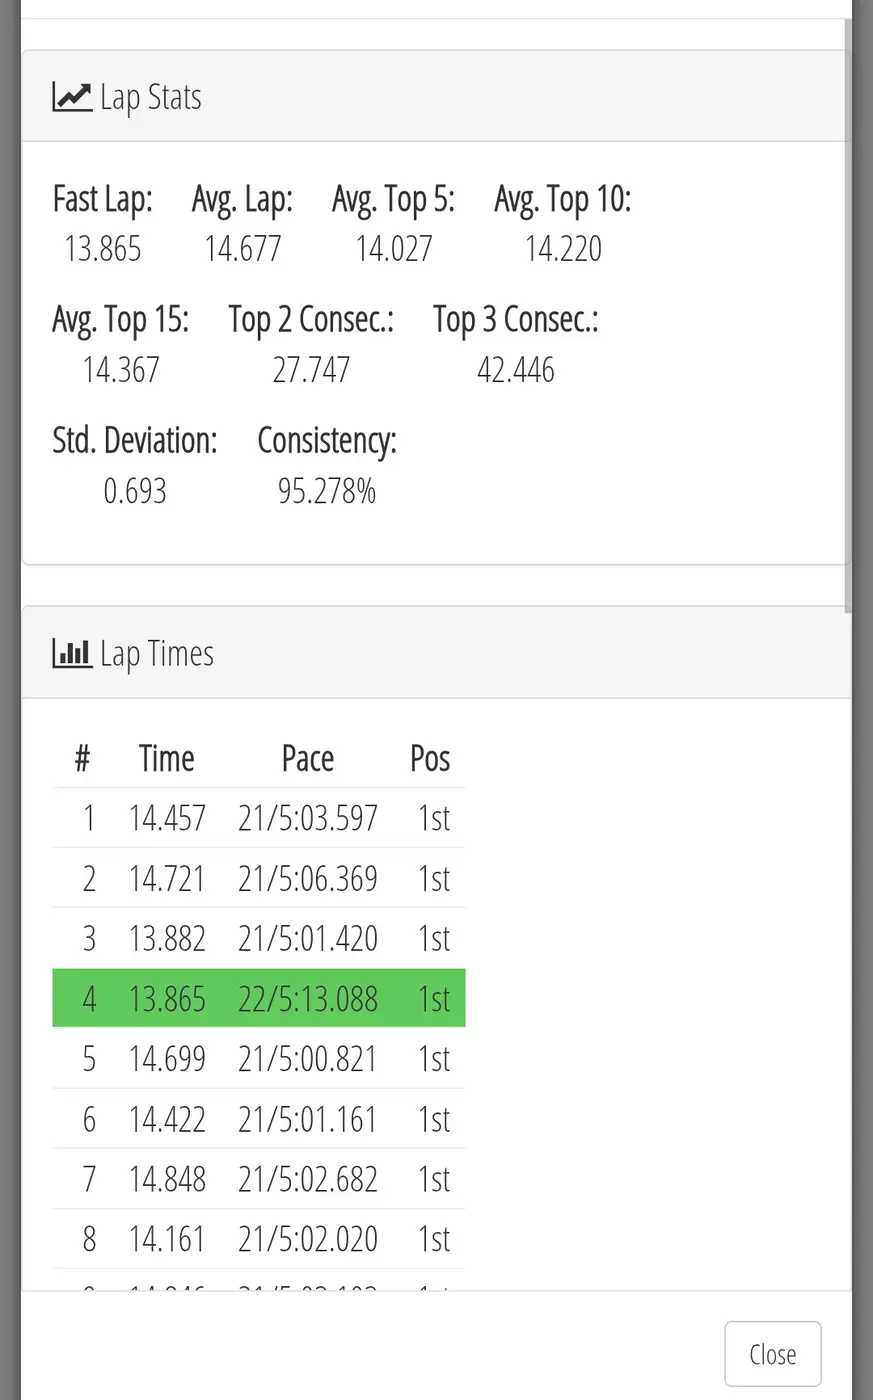Click the Pos column header
The image size is (873, 1400).
[x=430, y=758]
